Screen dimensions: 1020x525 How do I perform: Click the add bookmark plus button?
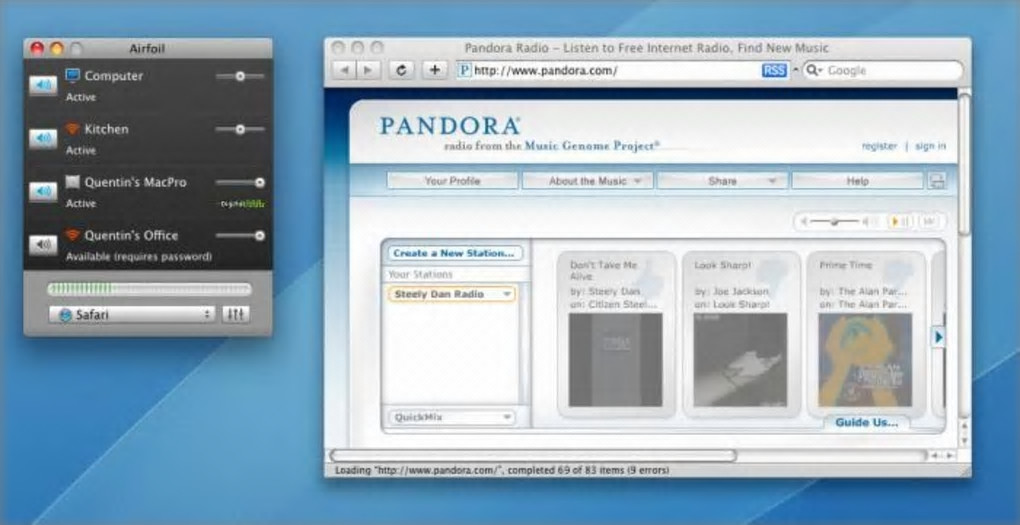click(x=435, y=70)
